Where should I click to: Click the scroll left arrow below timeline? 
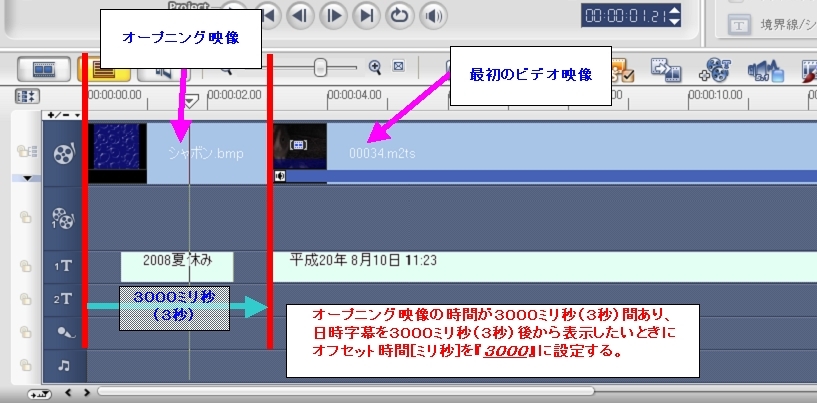point(68,393)
